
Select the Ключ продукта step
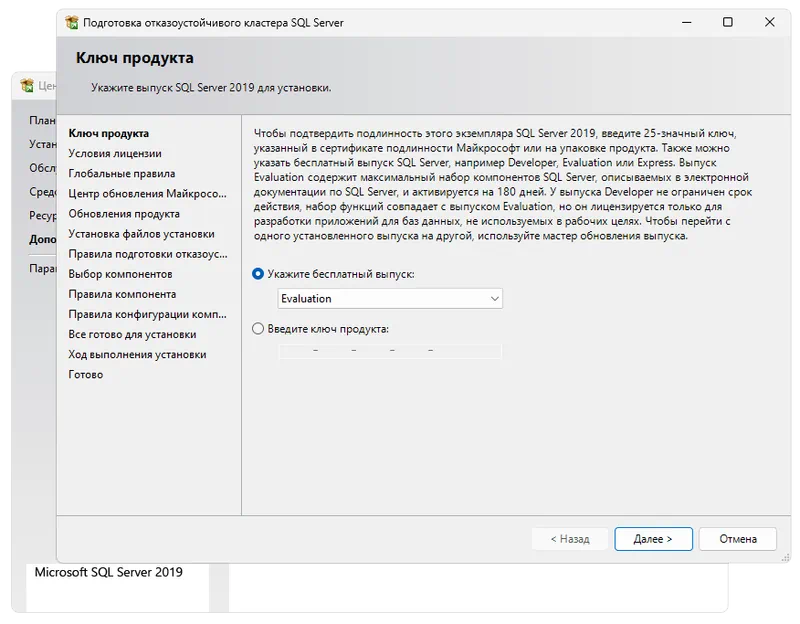[x=109, y=133]
